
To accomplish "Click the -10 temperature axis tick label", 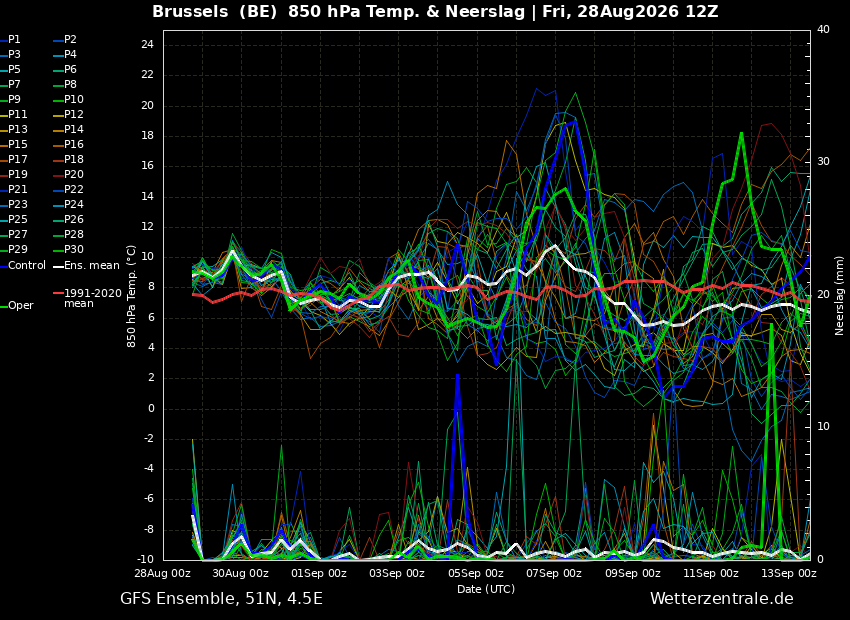I will click(145, 560).
